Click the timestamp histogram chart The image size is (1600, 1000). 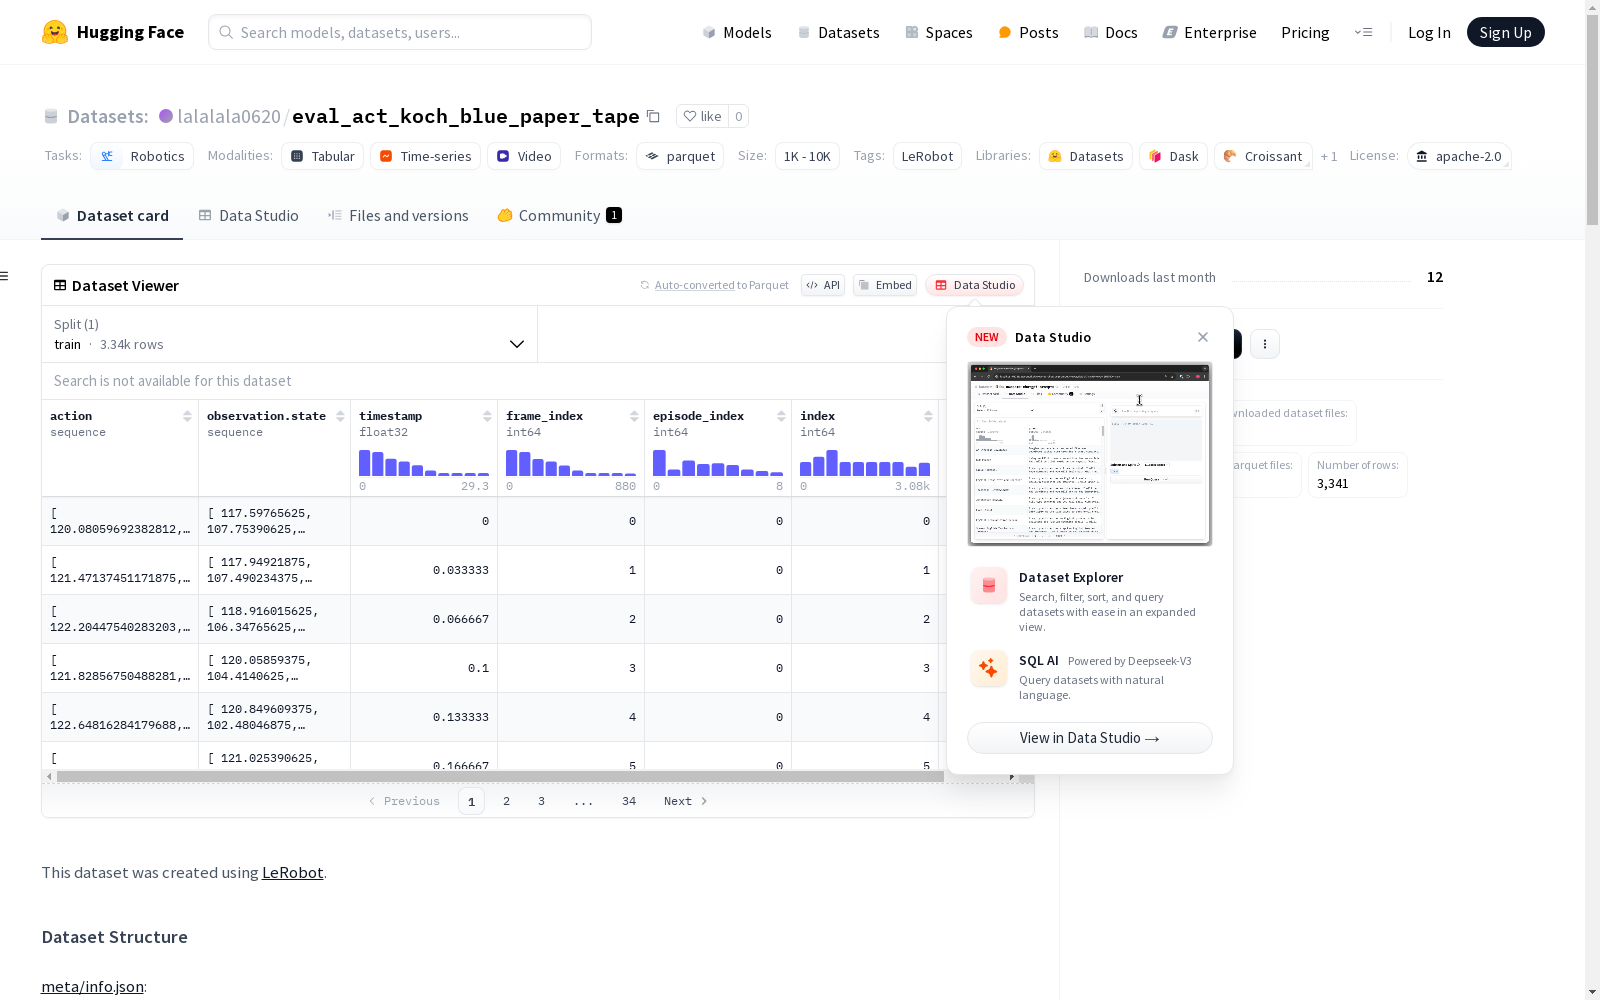(x=424, y=462)
